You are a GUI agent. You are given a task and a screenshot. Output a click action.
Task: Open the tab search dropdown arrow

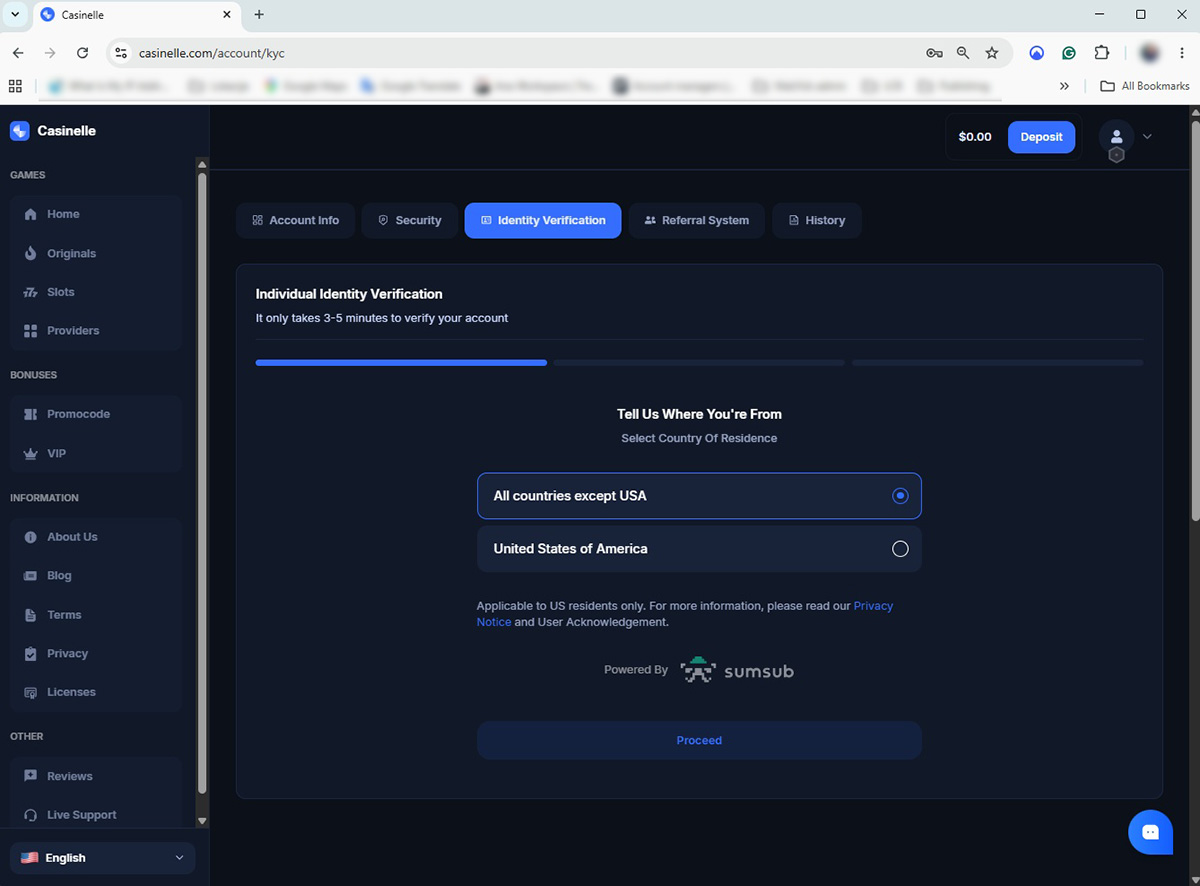click(x=15, y=15)
